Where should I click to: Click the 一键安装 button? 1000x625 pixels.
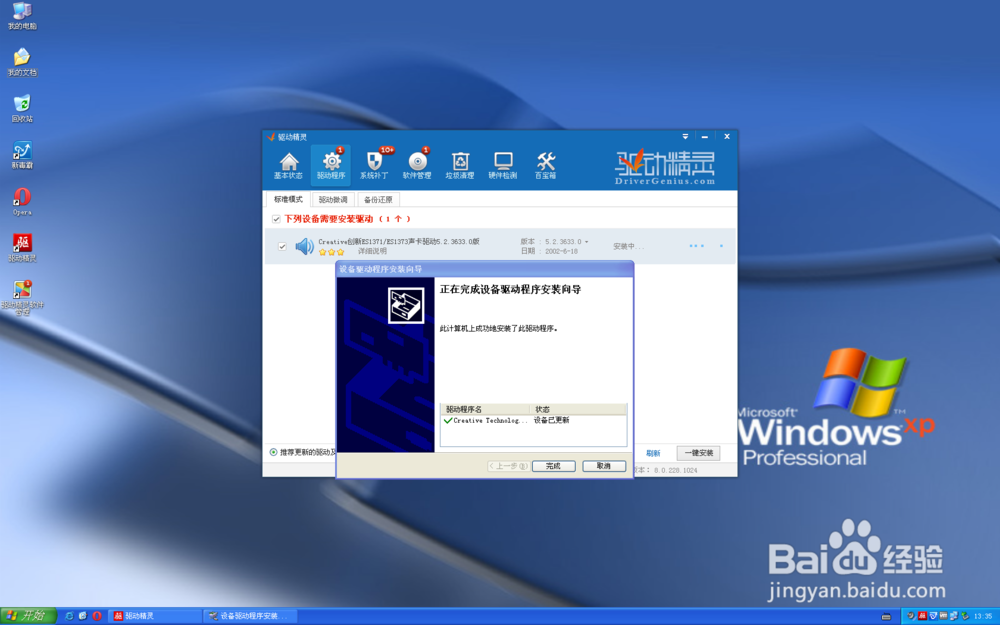pyautogui.click(x=698, y=453)
